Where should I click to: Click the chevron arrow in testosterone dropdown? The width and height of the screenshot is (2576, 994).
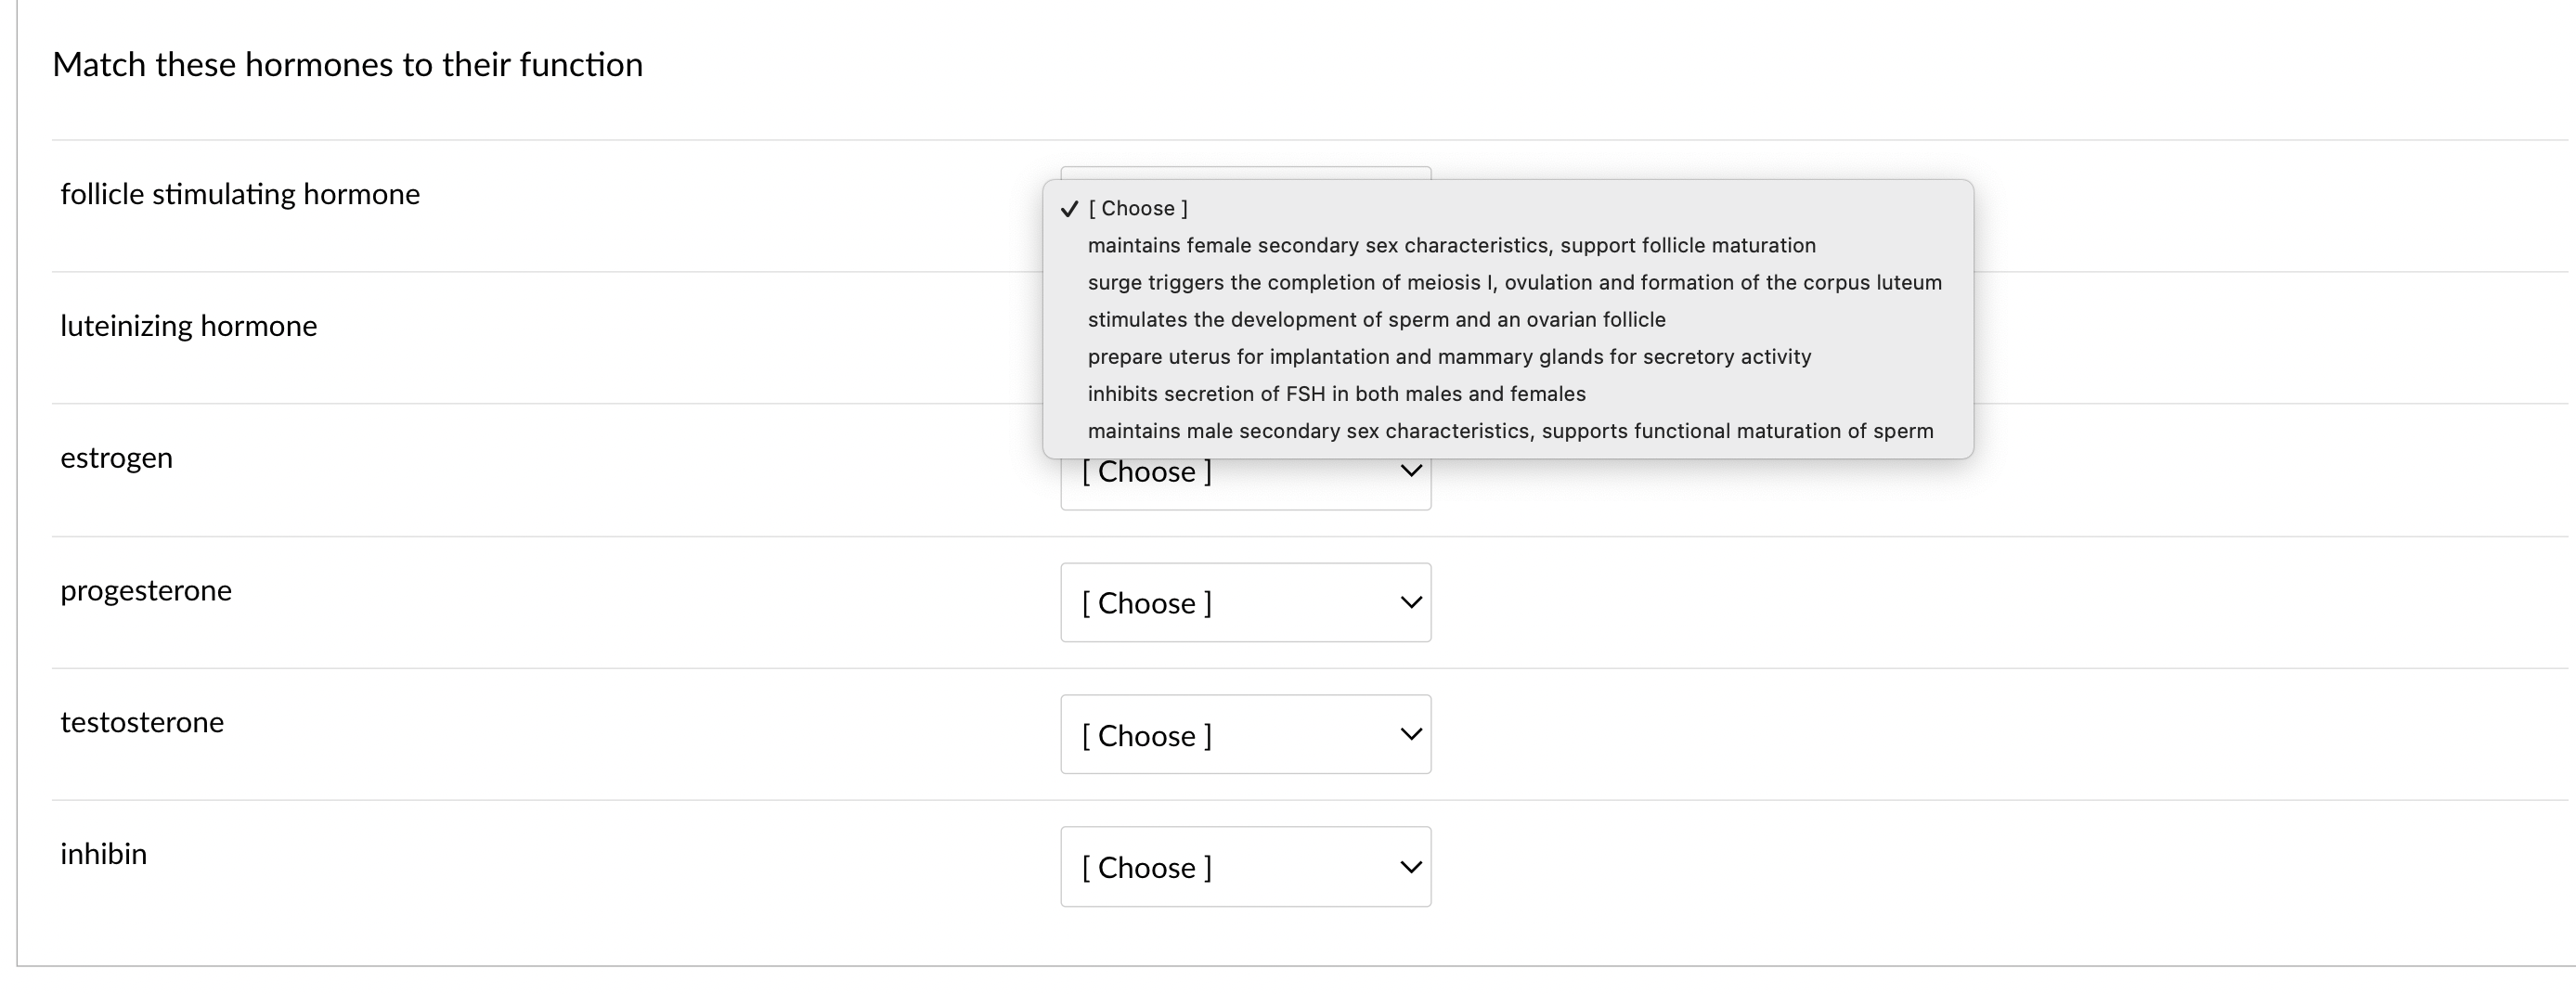tap(1410, 734)
